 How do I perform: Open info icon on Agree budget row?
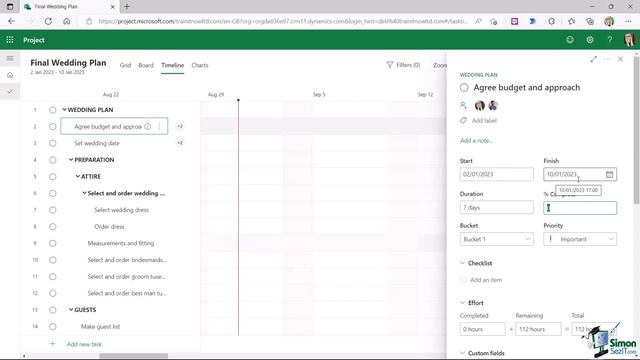click(x=148, y=127)
